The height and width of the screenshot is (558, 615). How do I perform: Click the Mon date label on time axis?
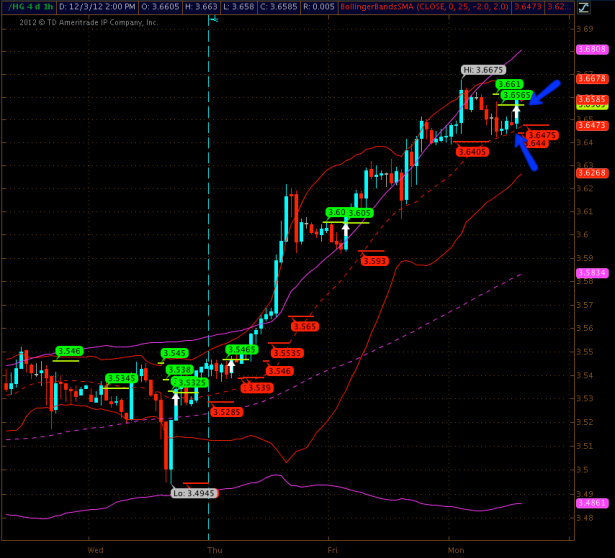tap(456, 550)
